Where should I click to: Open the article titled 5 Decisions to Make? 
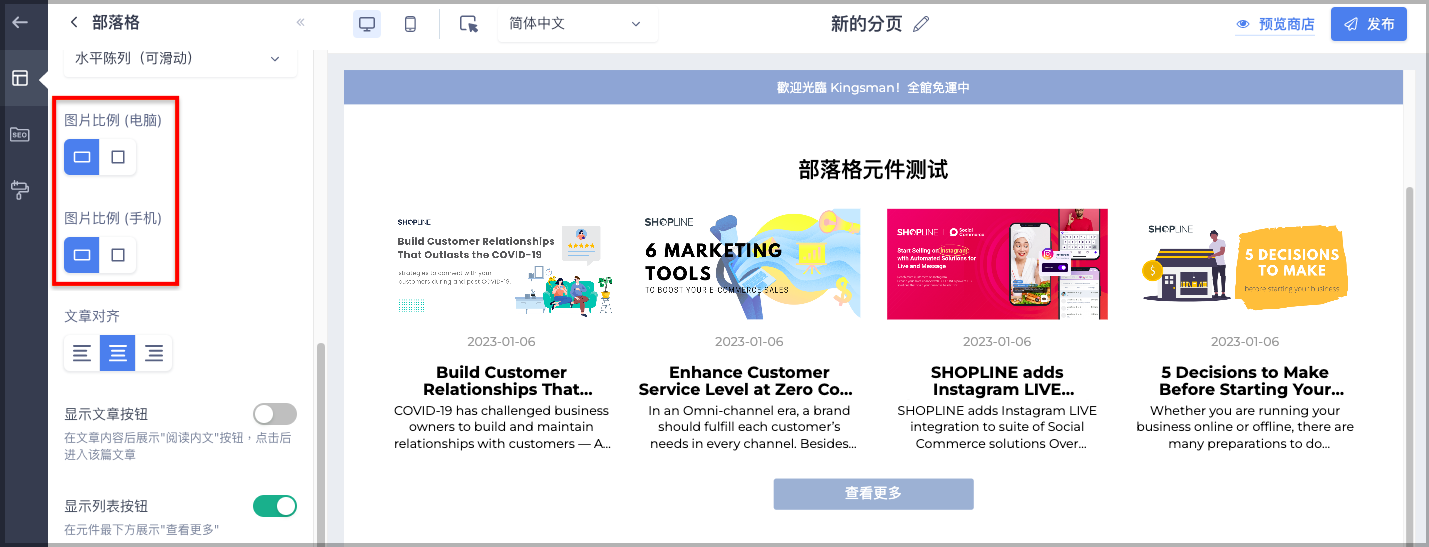pyautogui.click(x=1245, y=381)
